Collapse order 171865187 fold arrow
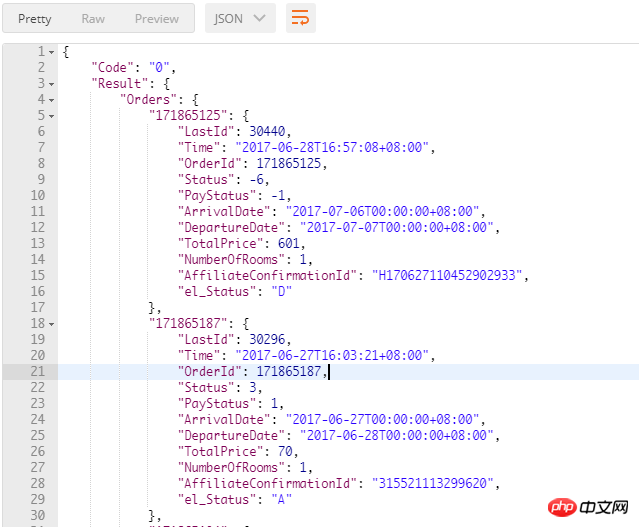 click(52, 324)
